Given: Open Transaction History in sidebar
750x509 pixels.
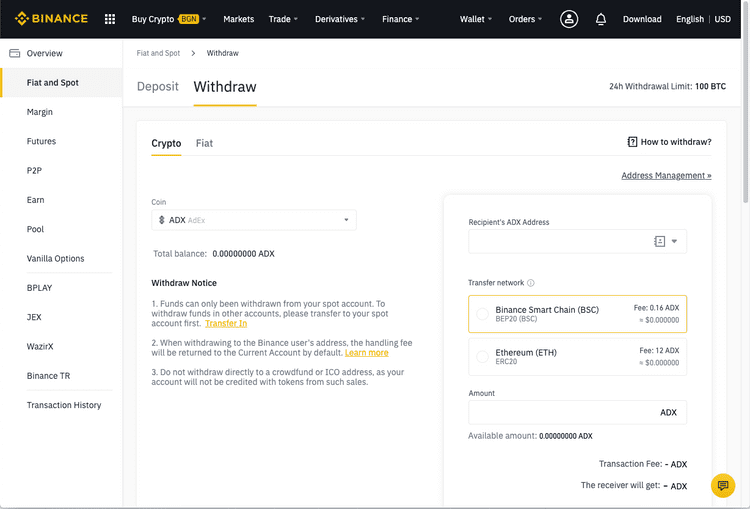Looking at the screenshot, I should click(x=64, y=405).
